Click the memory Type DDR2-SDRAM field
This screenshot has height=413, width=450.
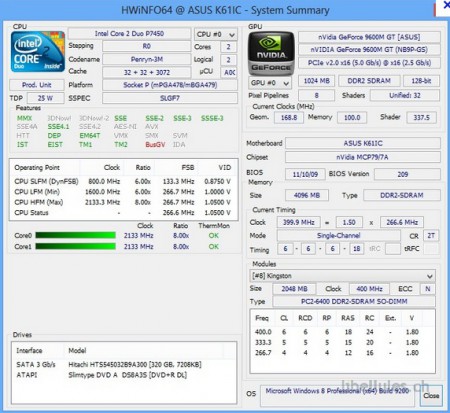(402, 195)
